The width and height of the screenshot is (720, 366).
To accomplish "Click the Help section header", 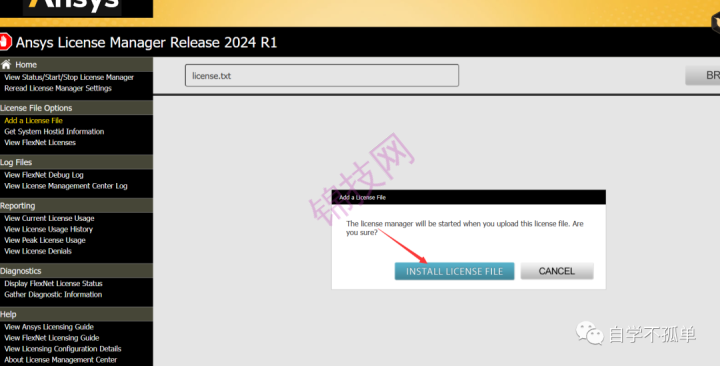I will 76,315.
